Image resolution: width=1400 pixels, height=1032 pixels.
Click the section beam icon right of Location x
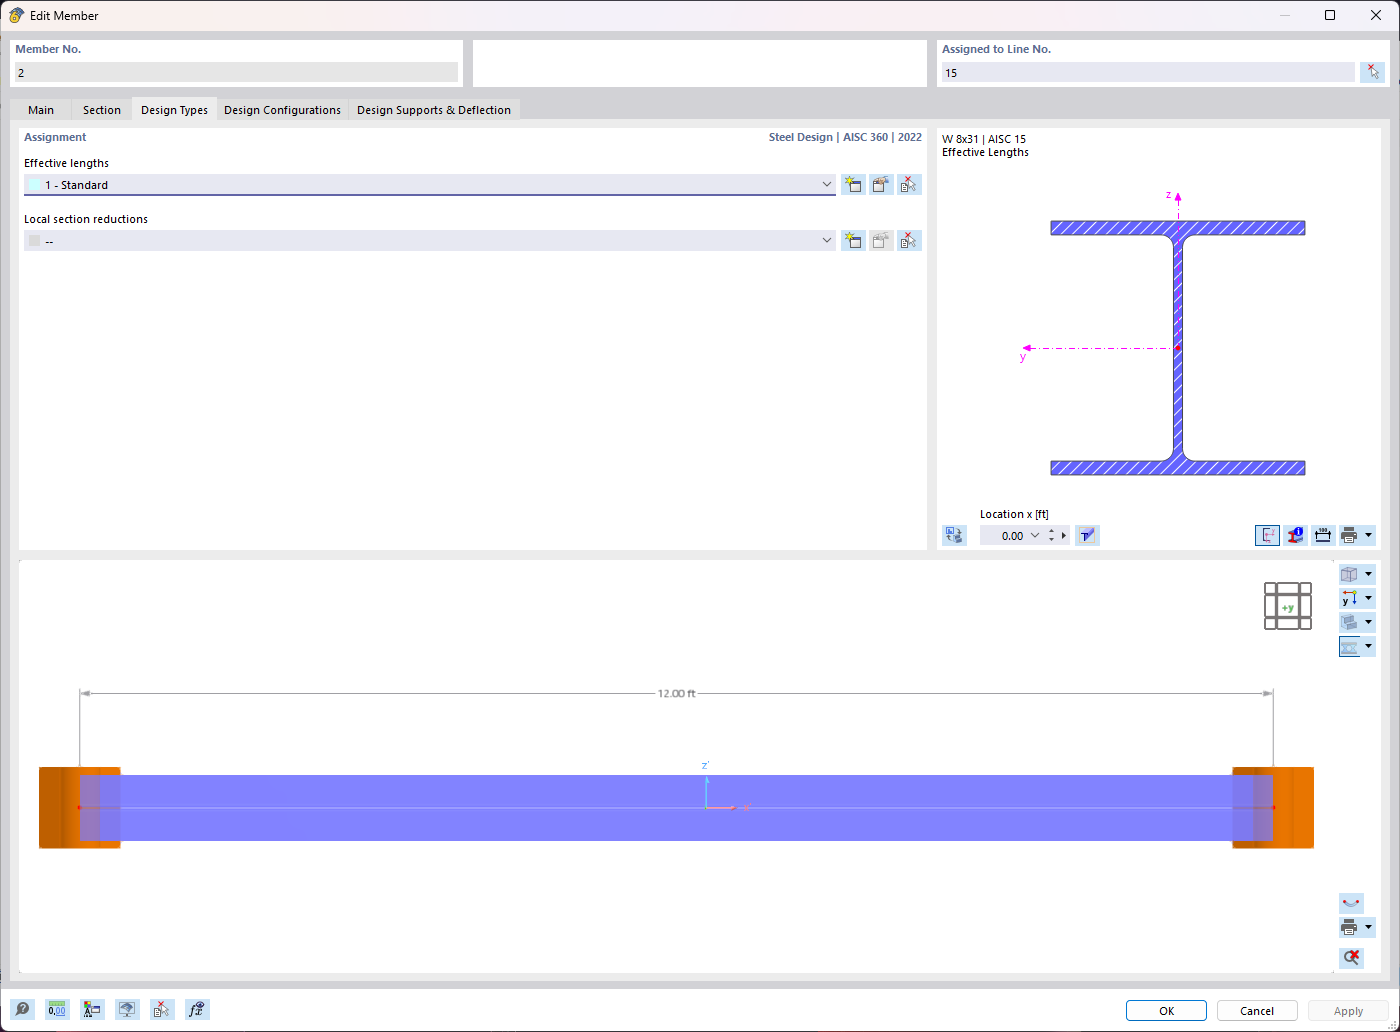tap(1087, 536)
